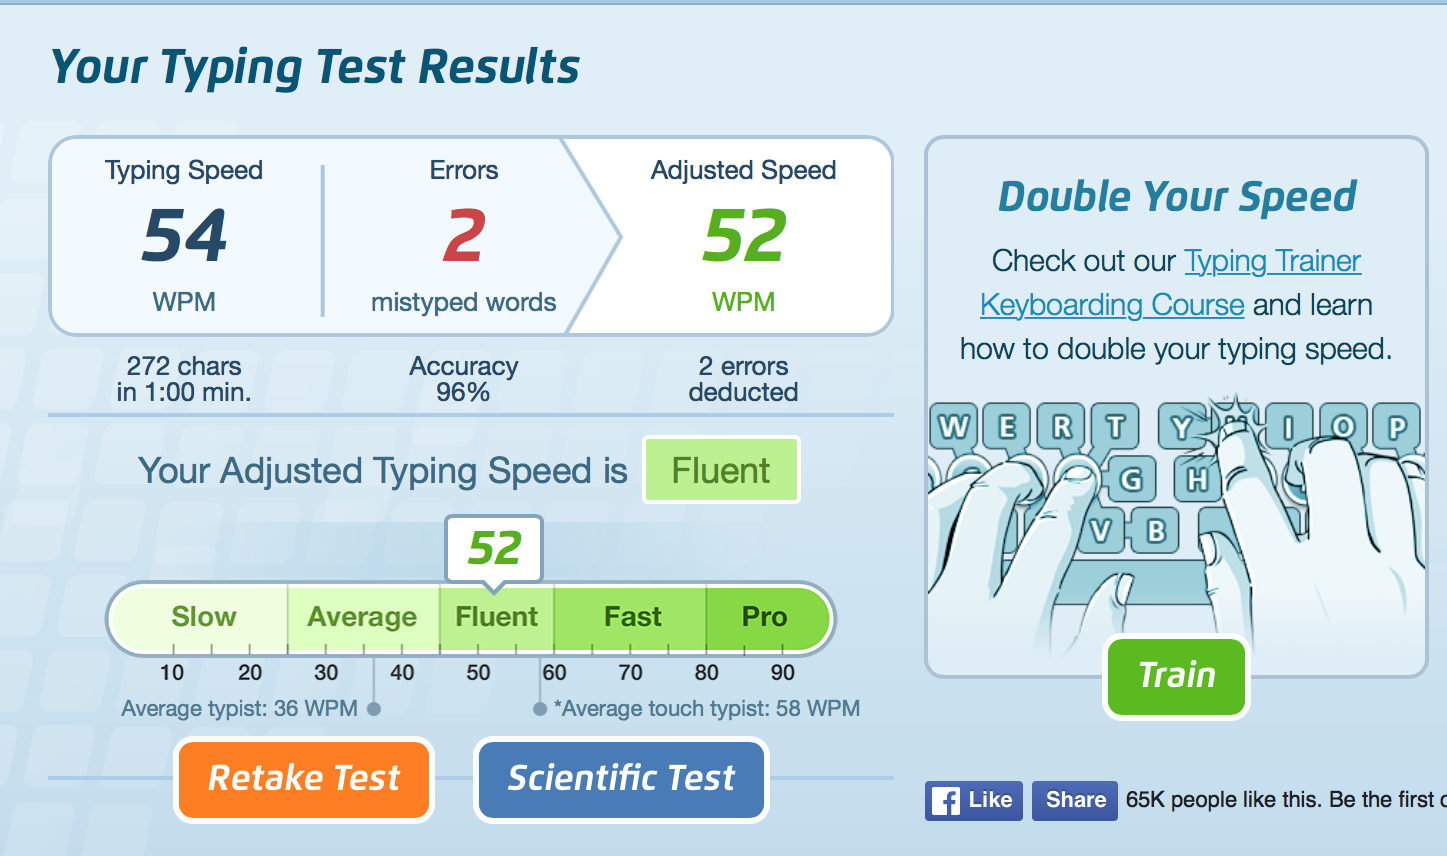Start the Scientific Test

pyautogui.click(x=621, y=779)
